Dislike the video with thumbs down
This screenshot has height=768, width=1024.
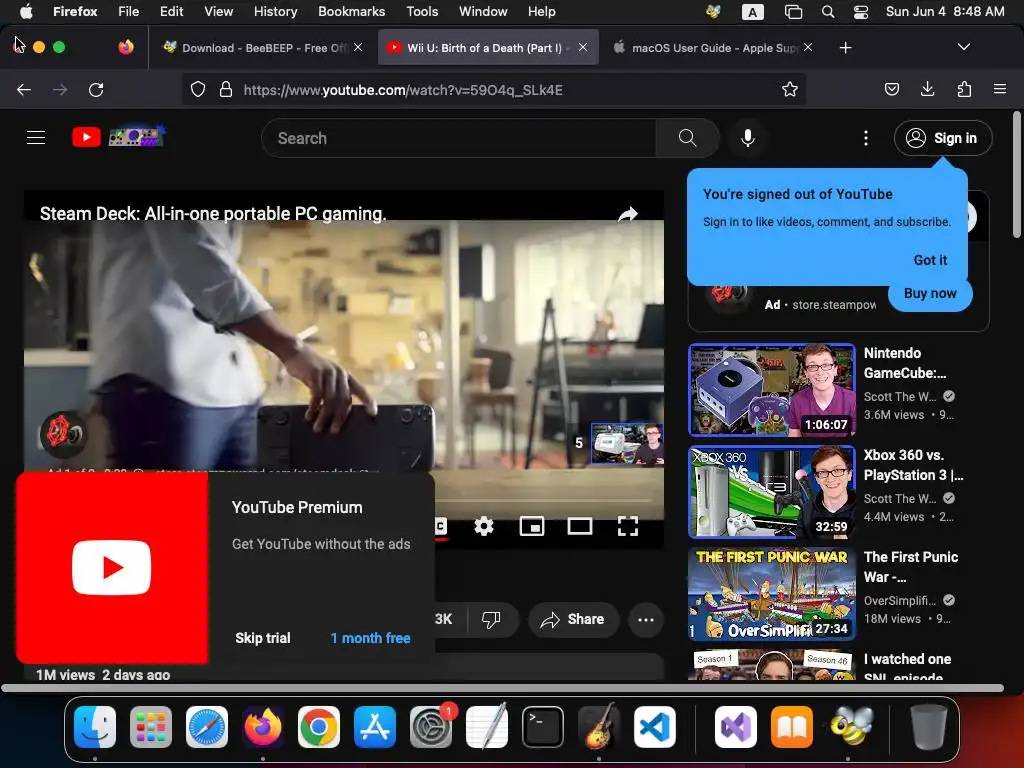pyautogui.click(x=491, y=619)
